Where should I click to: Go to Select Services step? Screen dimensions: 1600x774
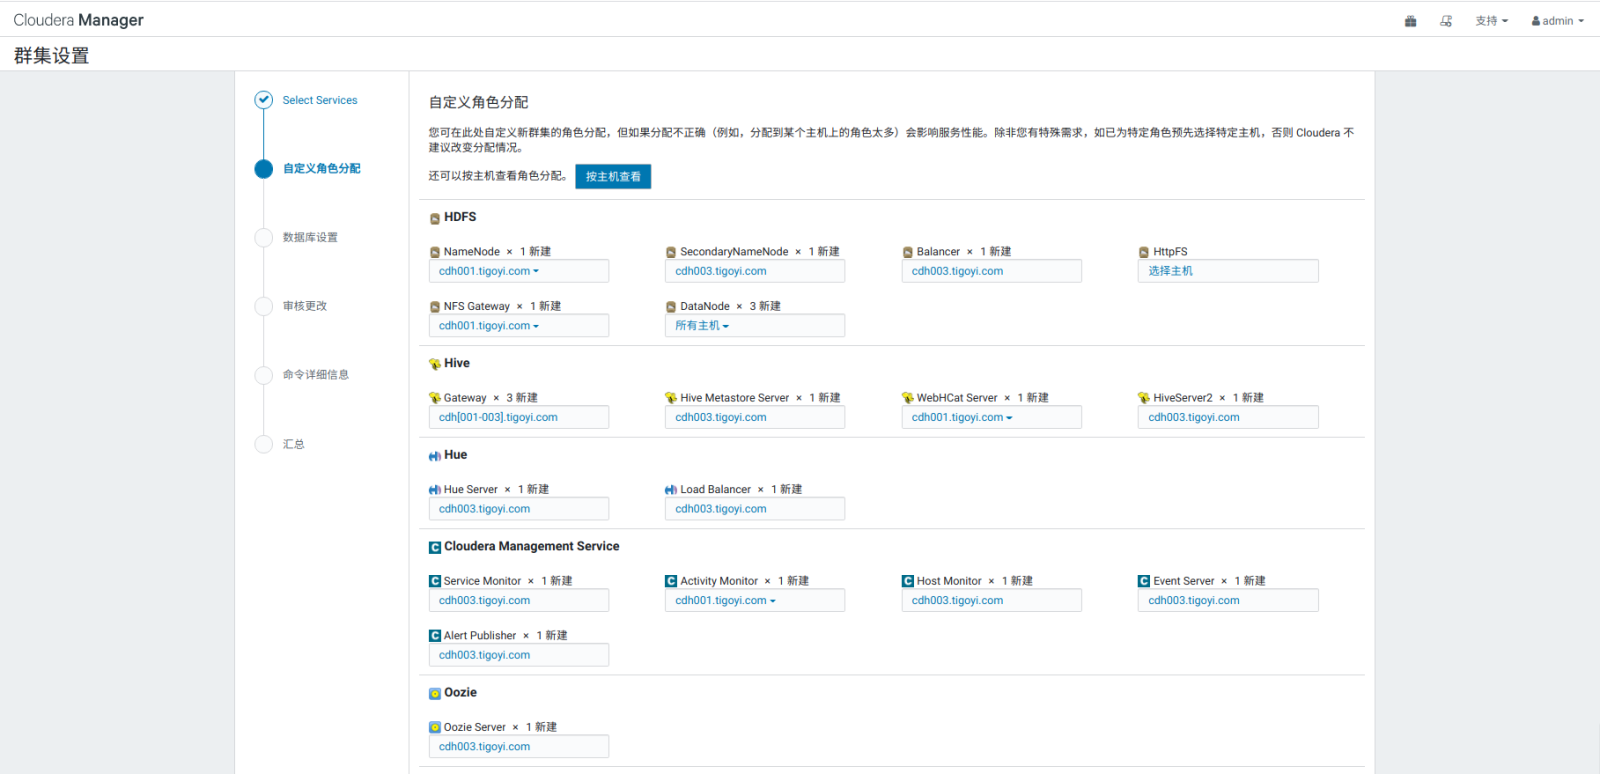(x=320, y=100)
